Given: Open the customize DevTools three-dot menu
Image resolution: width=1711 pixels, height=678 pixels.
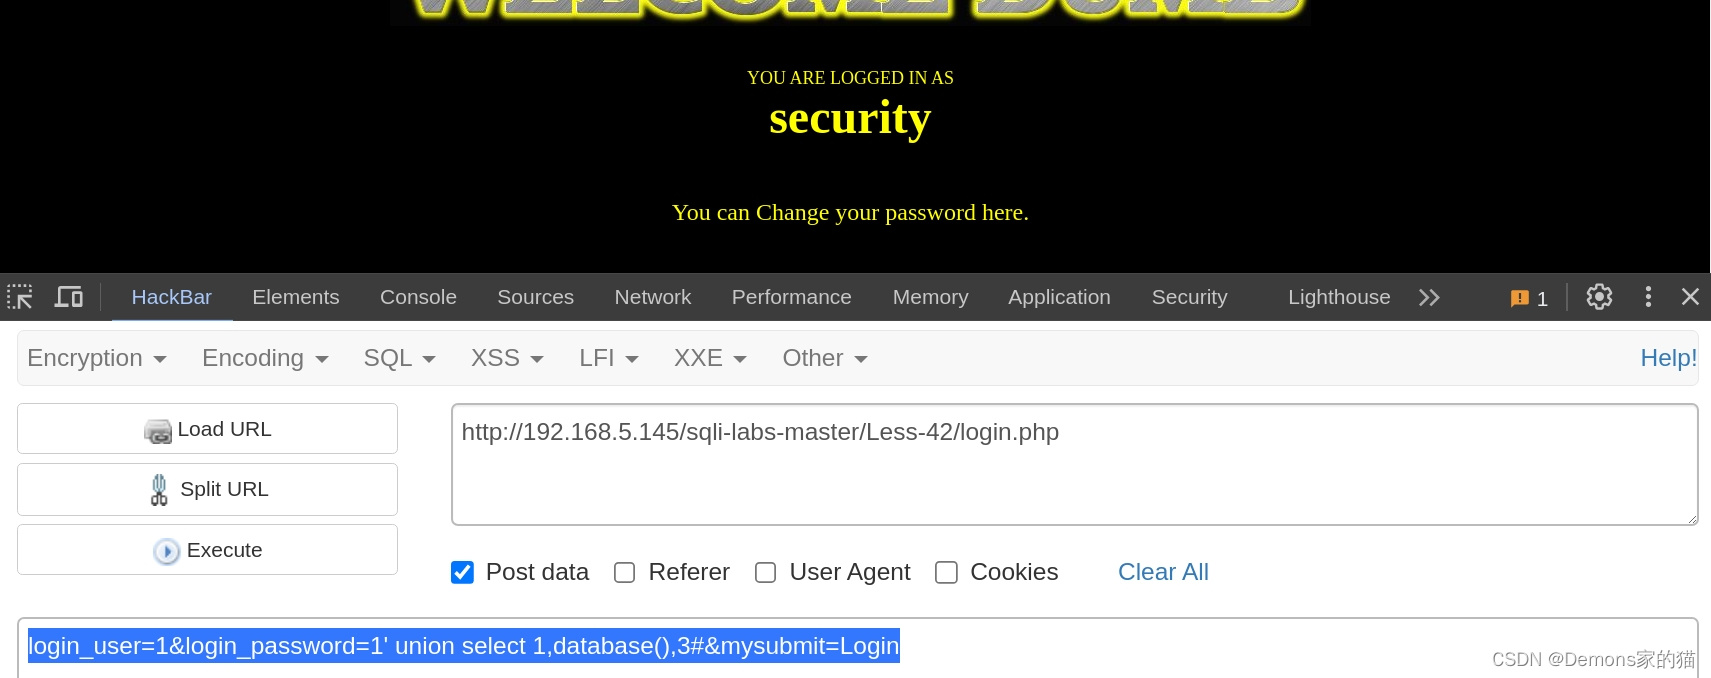Looking at the screenshot, I should click(1648, 296).
